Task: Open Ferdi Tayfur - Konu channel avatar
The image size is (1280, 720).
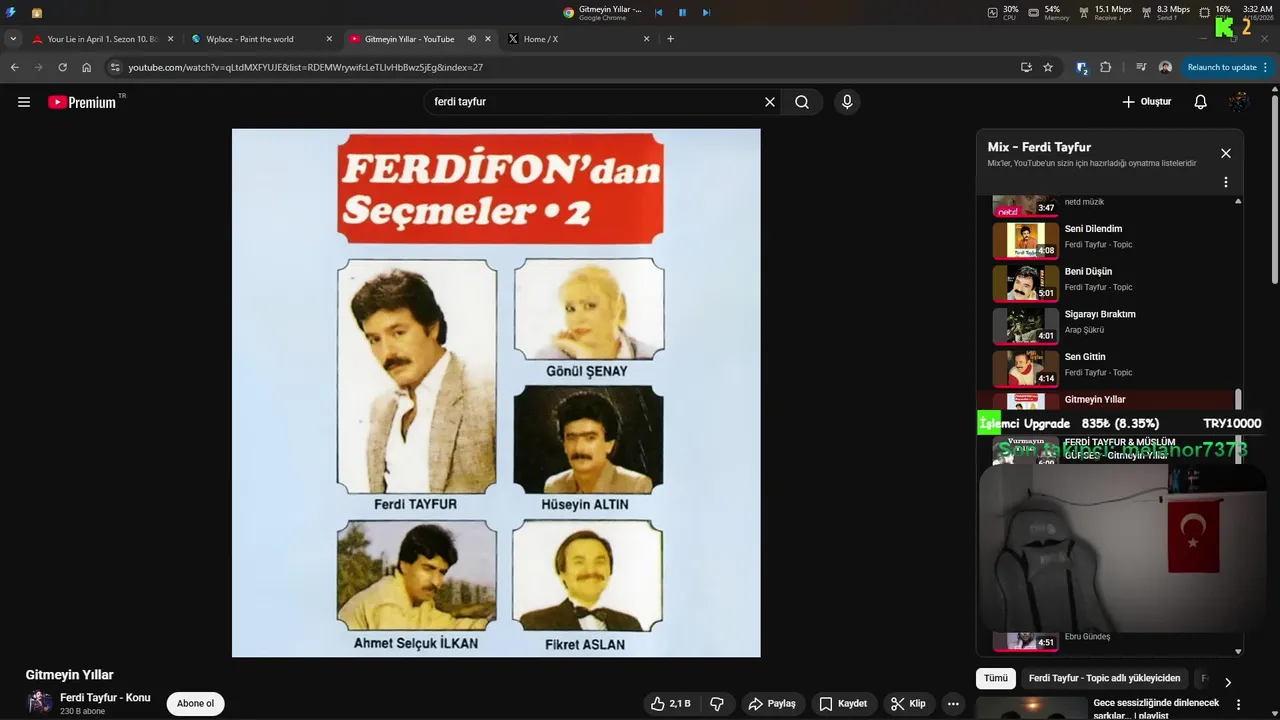Action: click(40, 702)
